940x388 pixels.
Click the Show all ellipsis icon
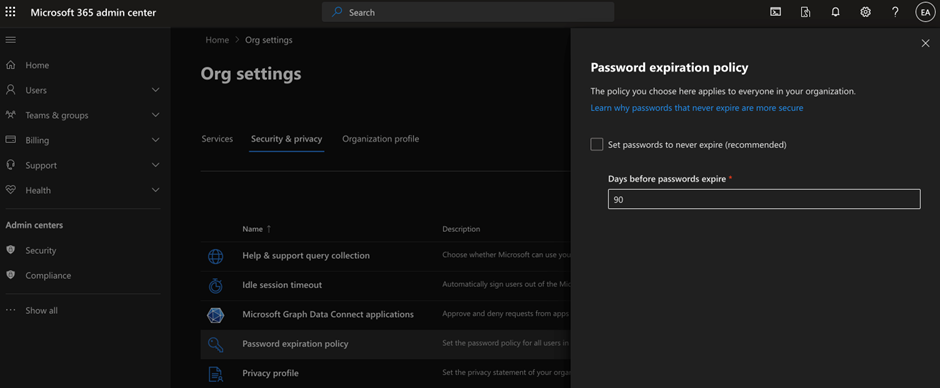click(x=10, y=311)
